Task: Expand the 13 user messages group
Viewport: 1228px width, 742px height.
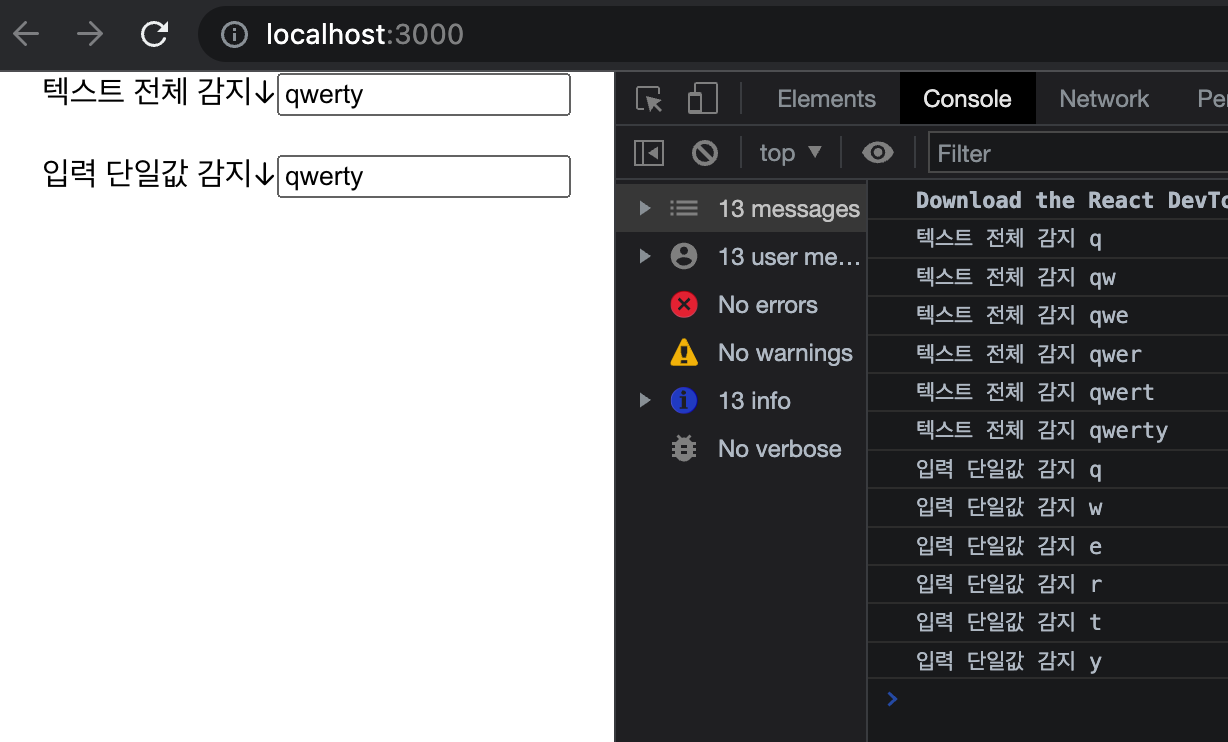Action: pyautogui.click(x=645, y=256)
